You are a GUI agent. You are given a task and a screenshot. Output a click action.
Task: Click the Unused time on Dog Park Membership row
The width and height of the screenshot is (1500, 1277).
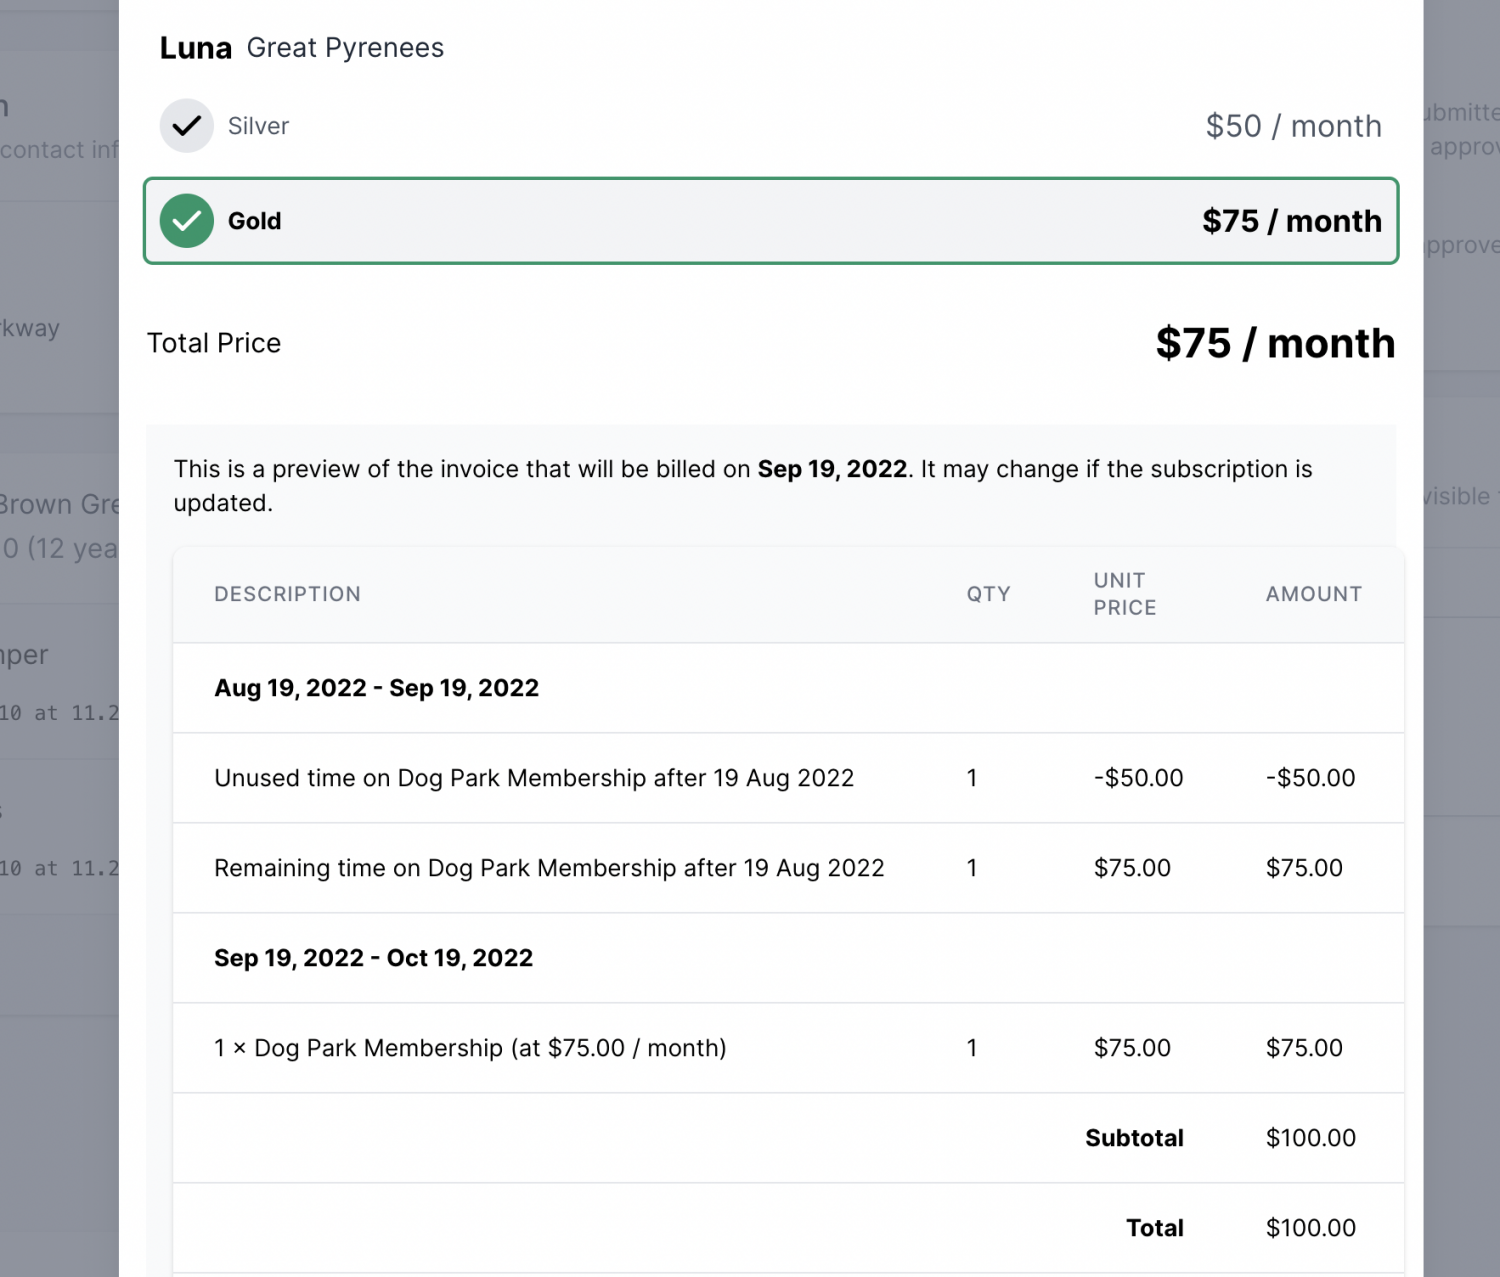pyautogui.click(x=534, y=778)
